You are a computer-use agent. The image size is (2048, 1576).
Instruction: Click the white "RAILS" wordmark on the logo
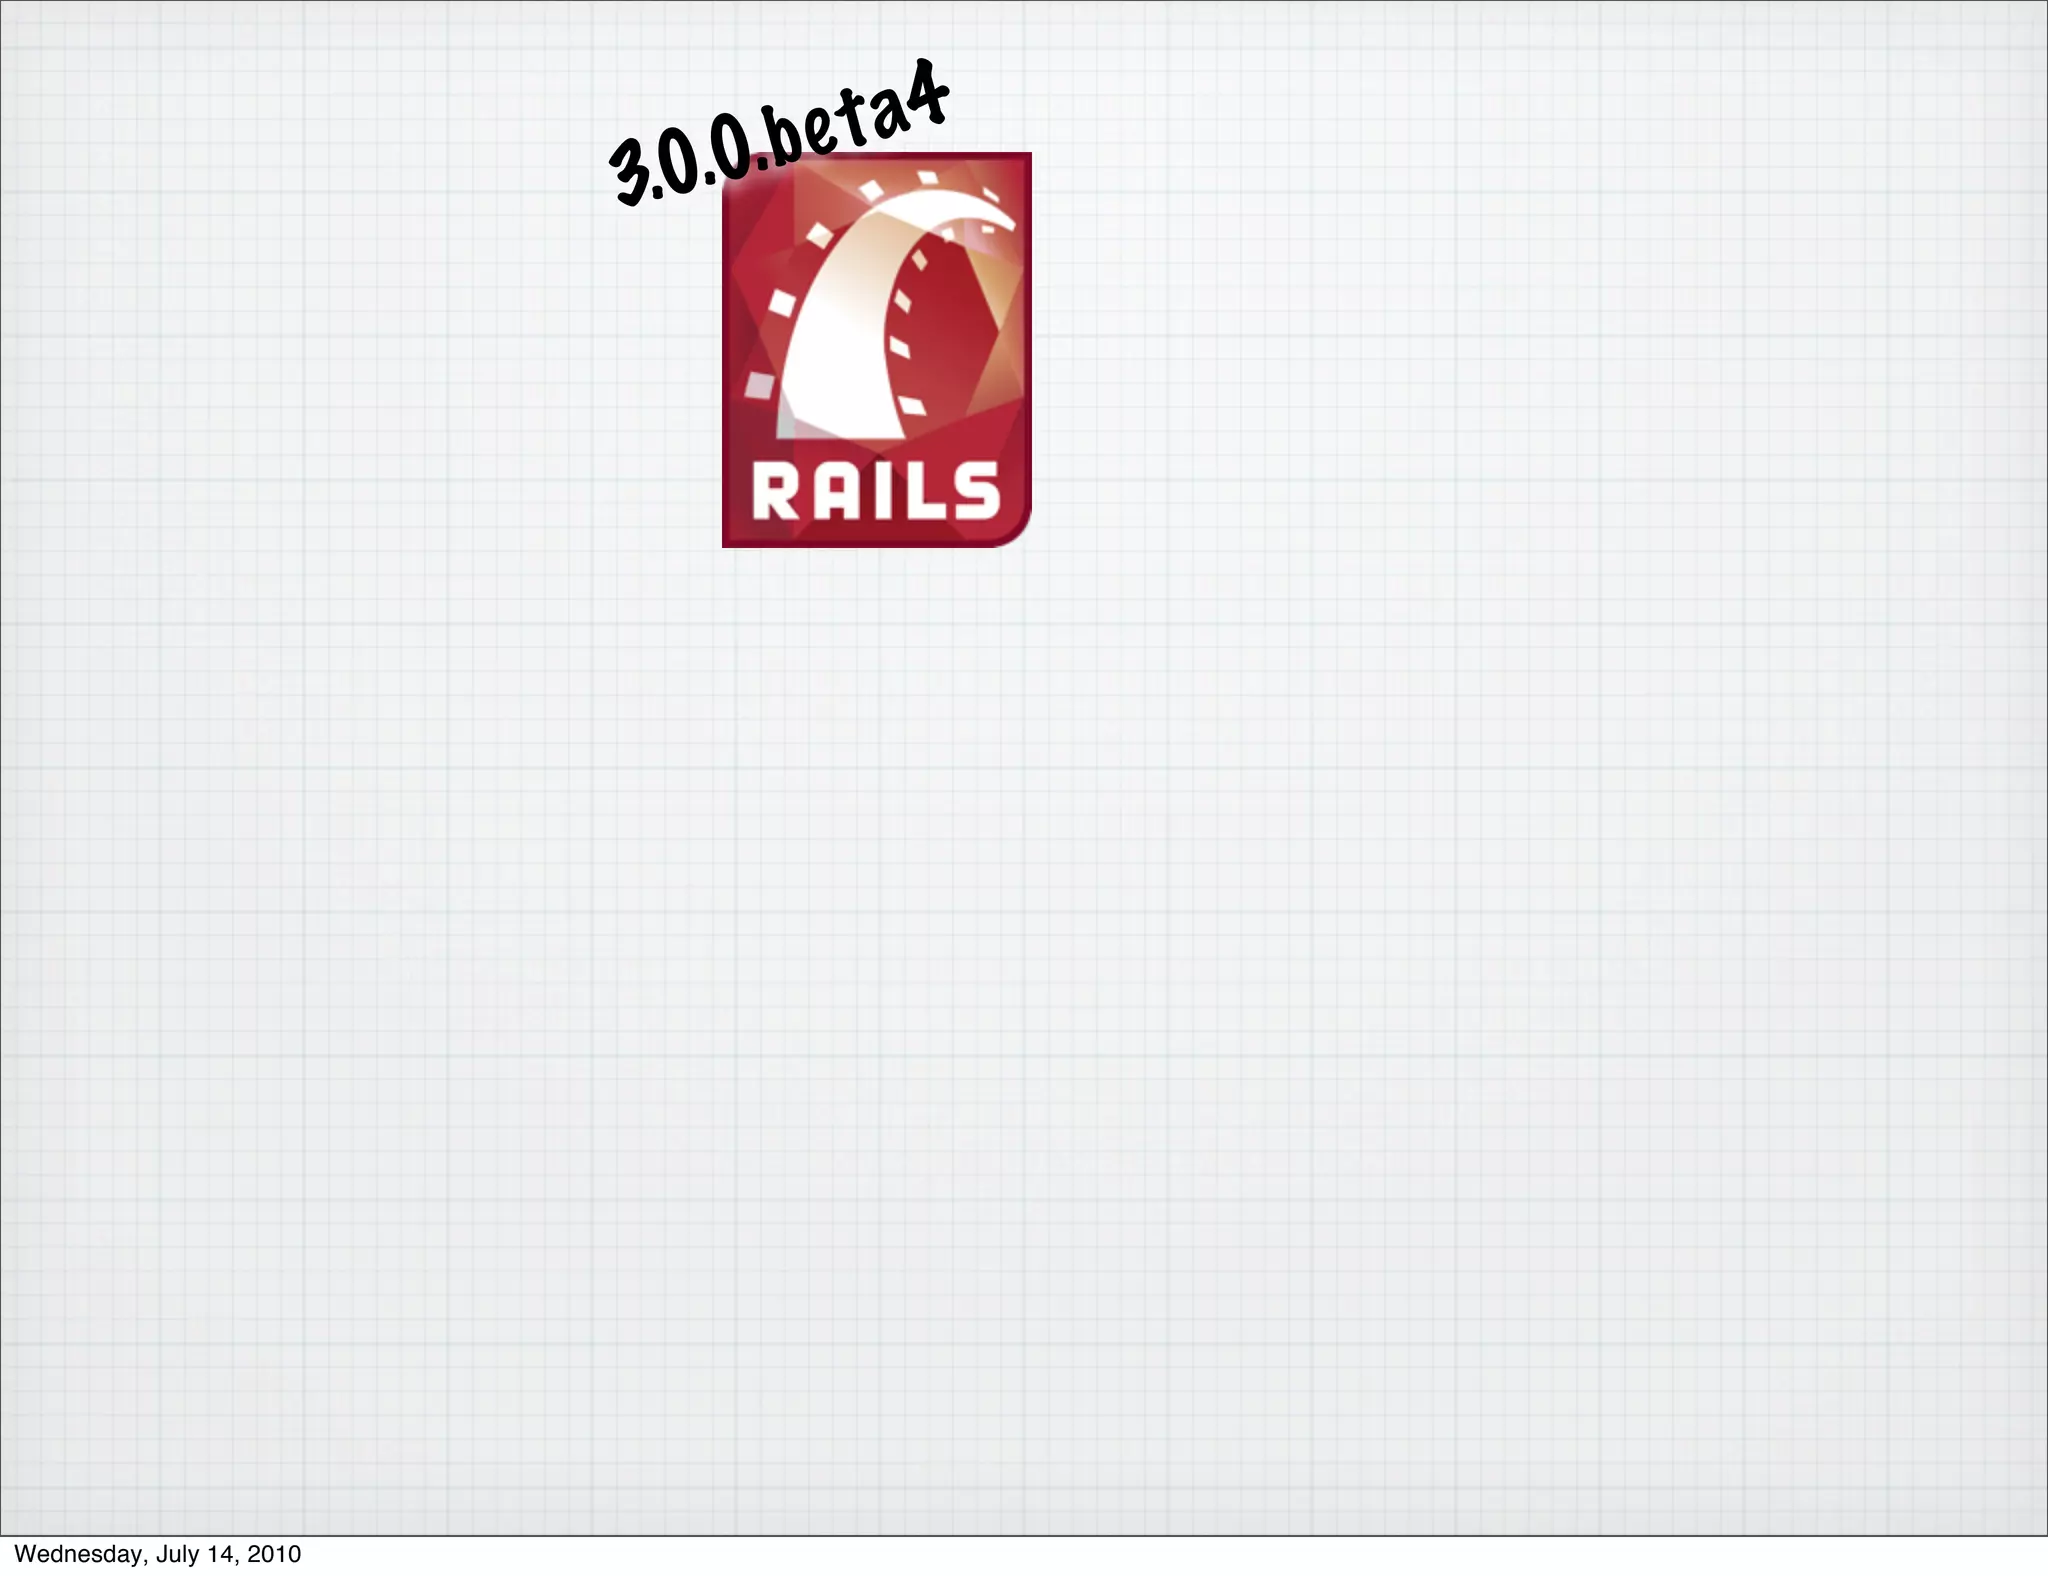pos(876,491)
